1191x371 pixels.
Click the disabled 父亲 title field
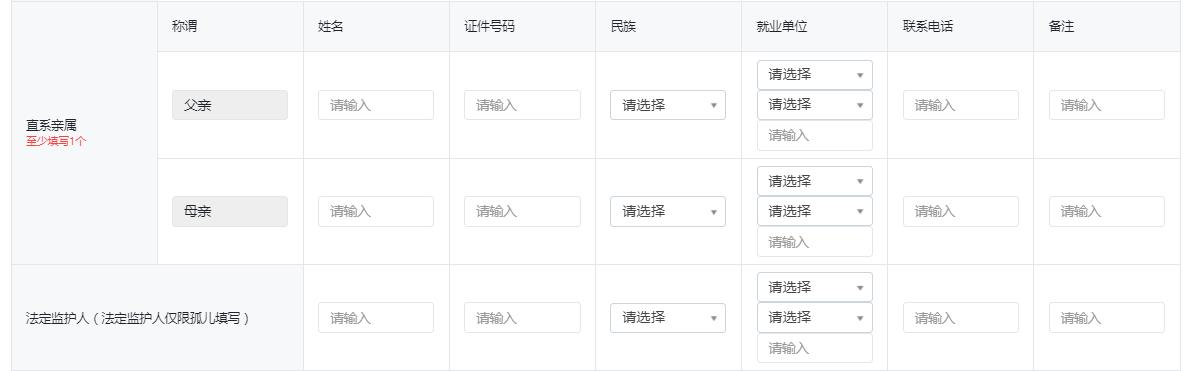(x=230, y=105)
